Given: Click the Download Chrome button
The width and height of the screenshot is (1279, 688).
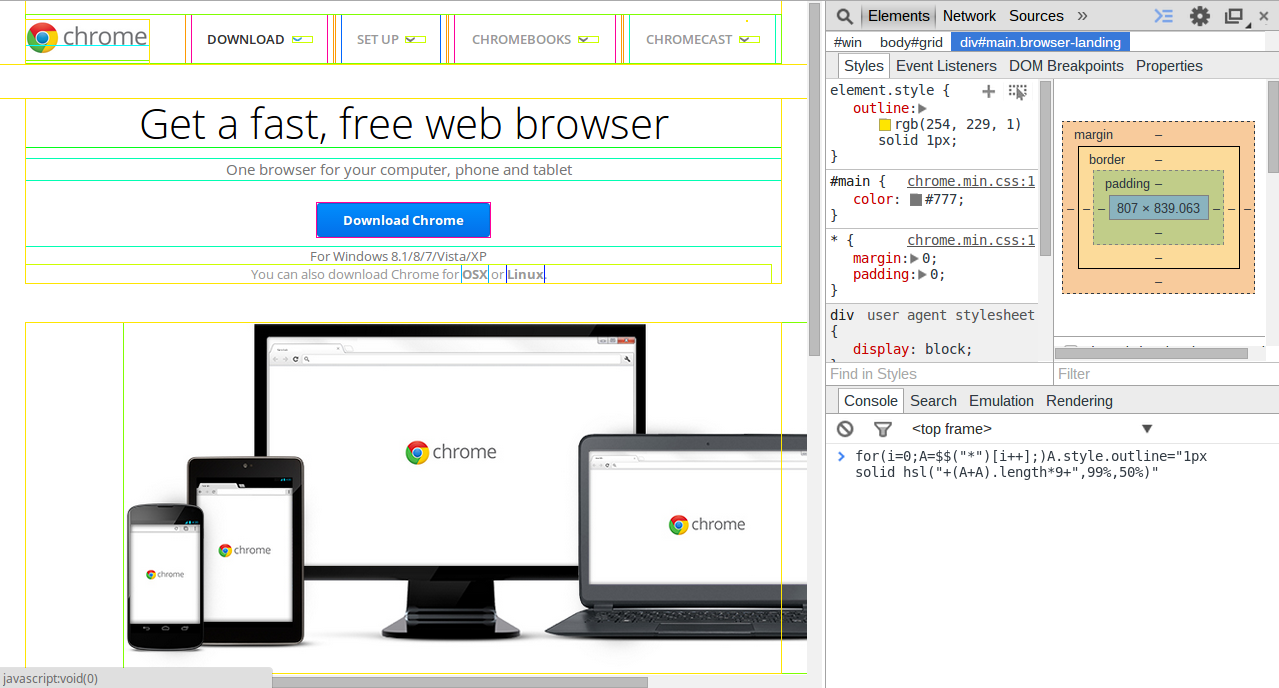Looking at the screenshot, I should [403, 220].
